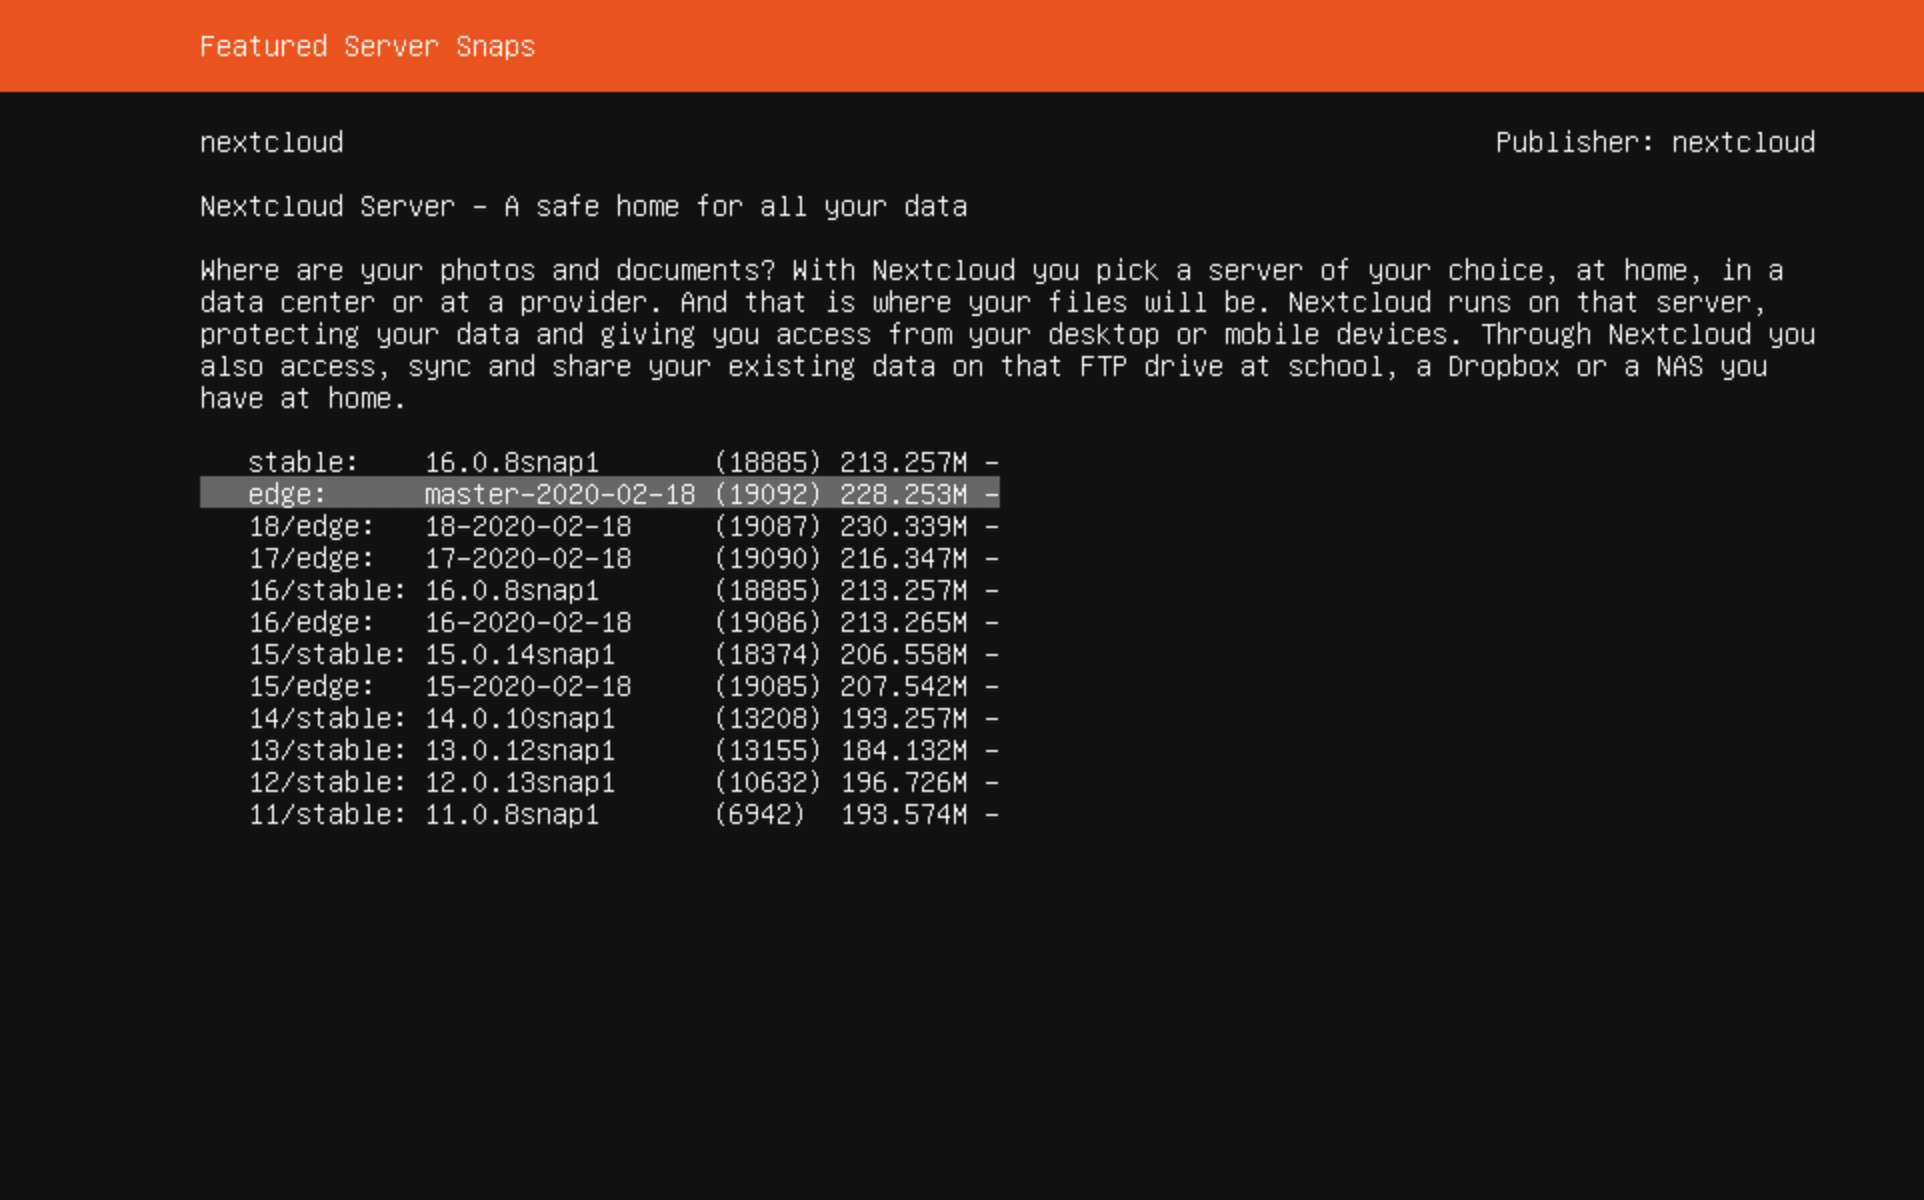Click the Featured Server Snaps header title

click(367, 46)
